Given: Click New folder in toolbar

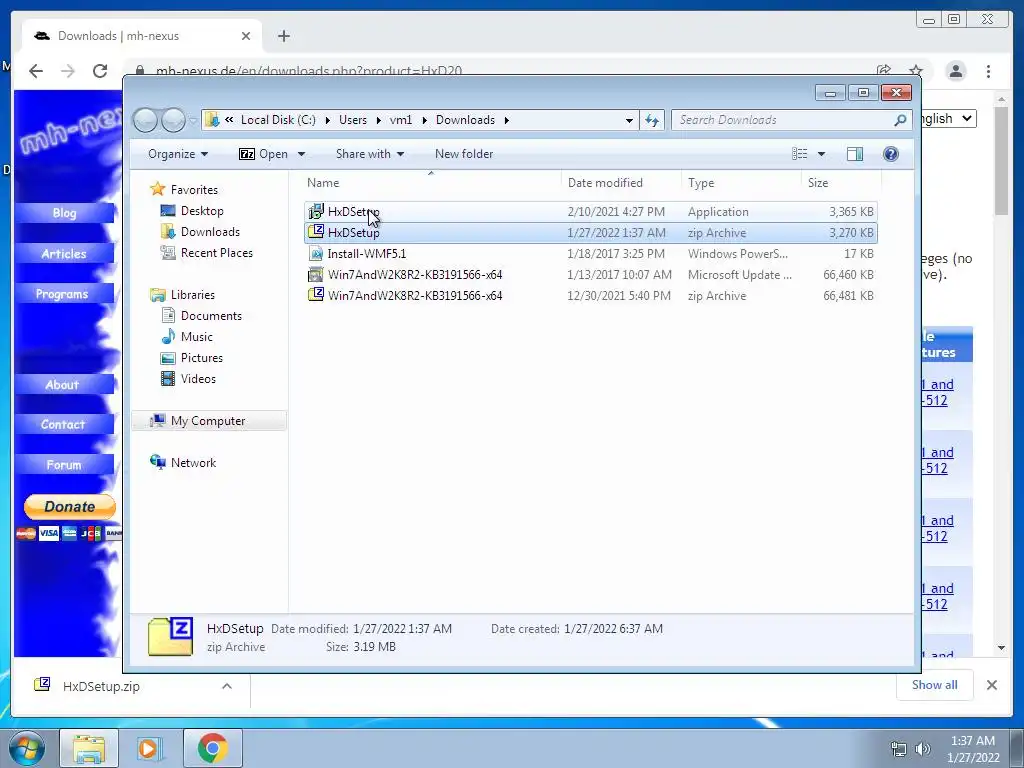Looking at the screenshot, I should click(464, 154).
